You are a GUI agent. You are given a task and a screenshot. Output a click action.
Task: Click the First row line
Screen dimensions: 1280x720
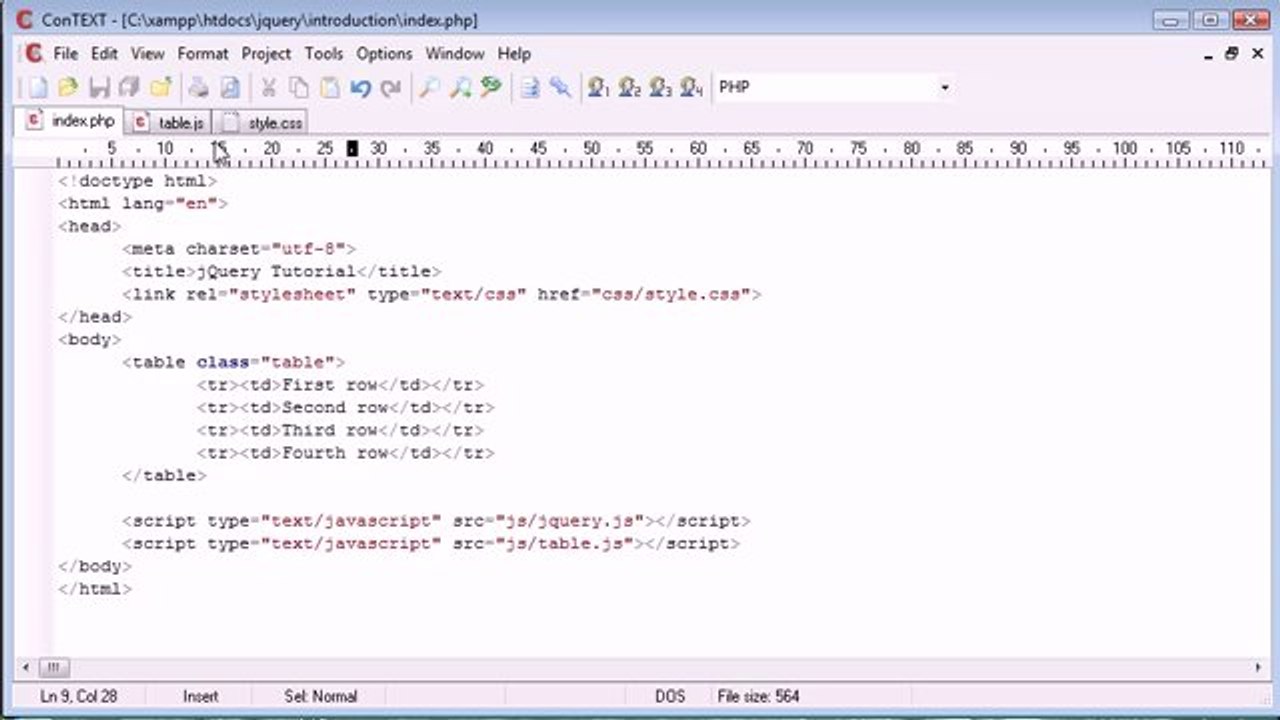coord(340,385)
